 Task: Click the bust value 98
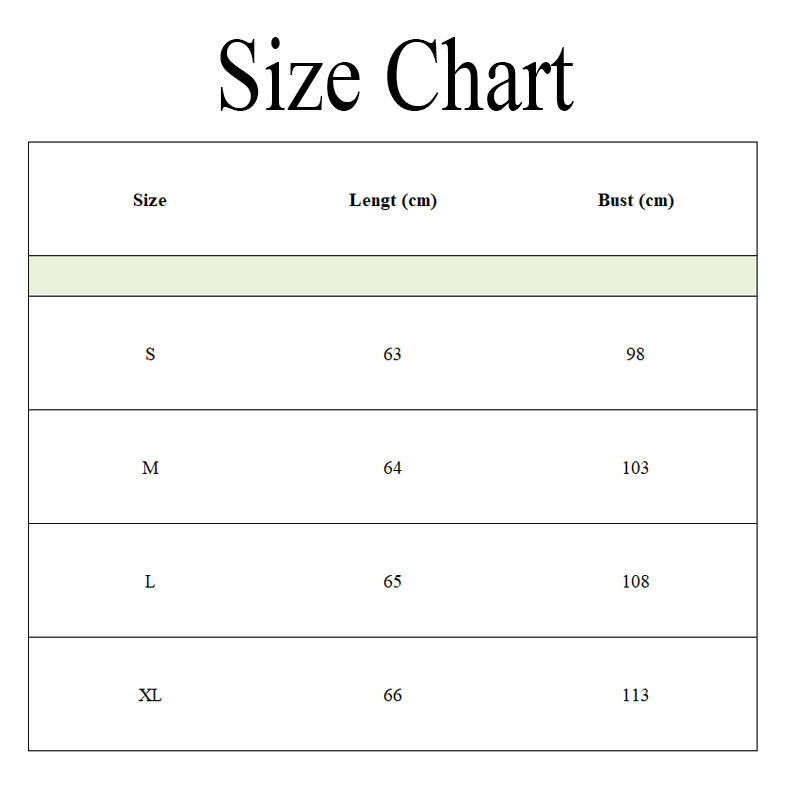click(636, 354)
